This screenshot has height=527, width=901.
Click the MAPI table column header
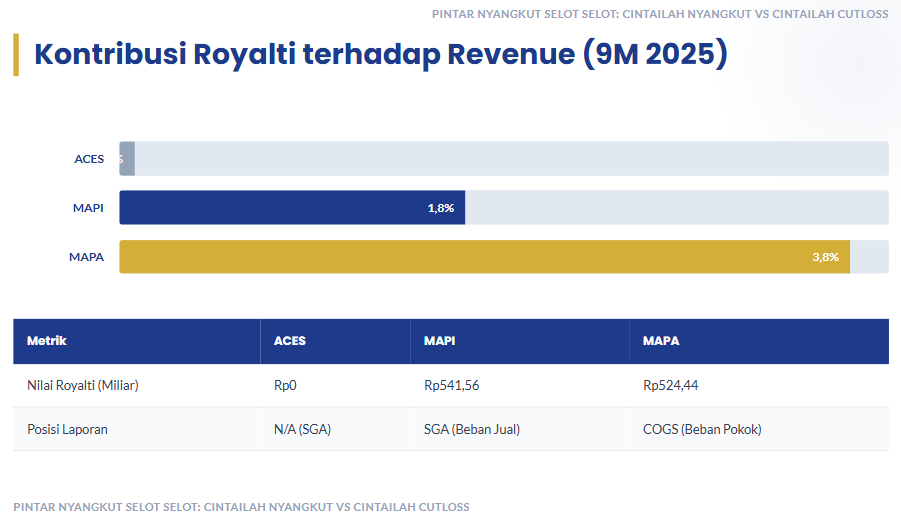pos(440,341)
